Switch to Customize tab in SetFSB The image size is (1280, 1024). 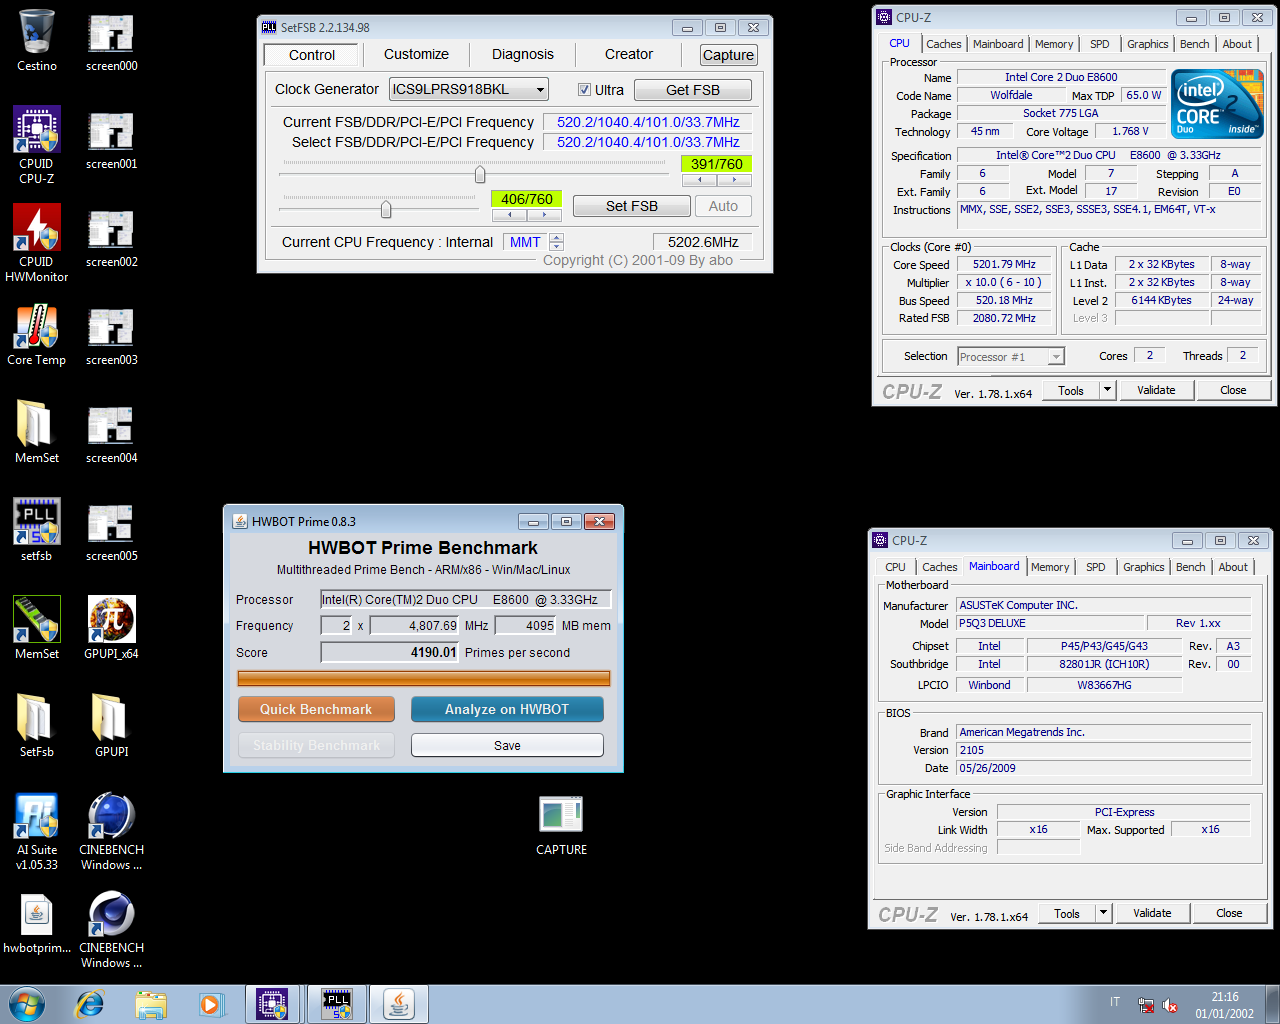pyautogui.click(x=416, y=55)
